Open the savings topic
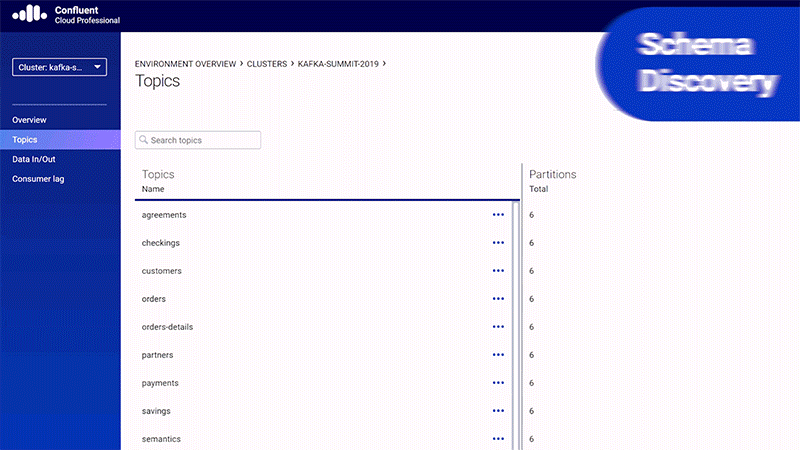This screenshot has width=800, height=450. pos(156,411)
